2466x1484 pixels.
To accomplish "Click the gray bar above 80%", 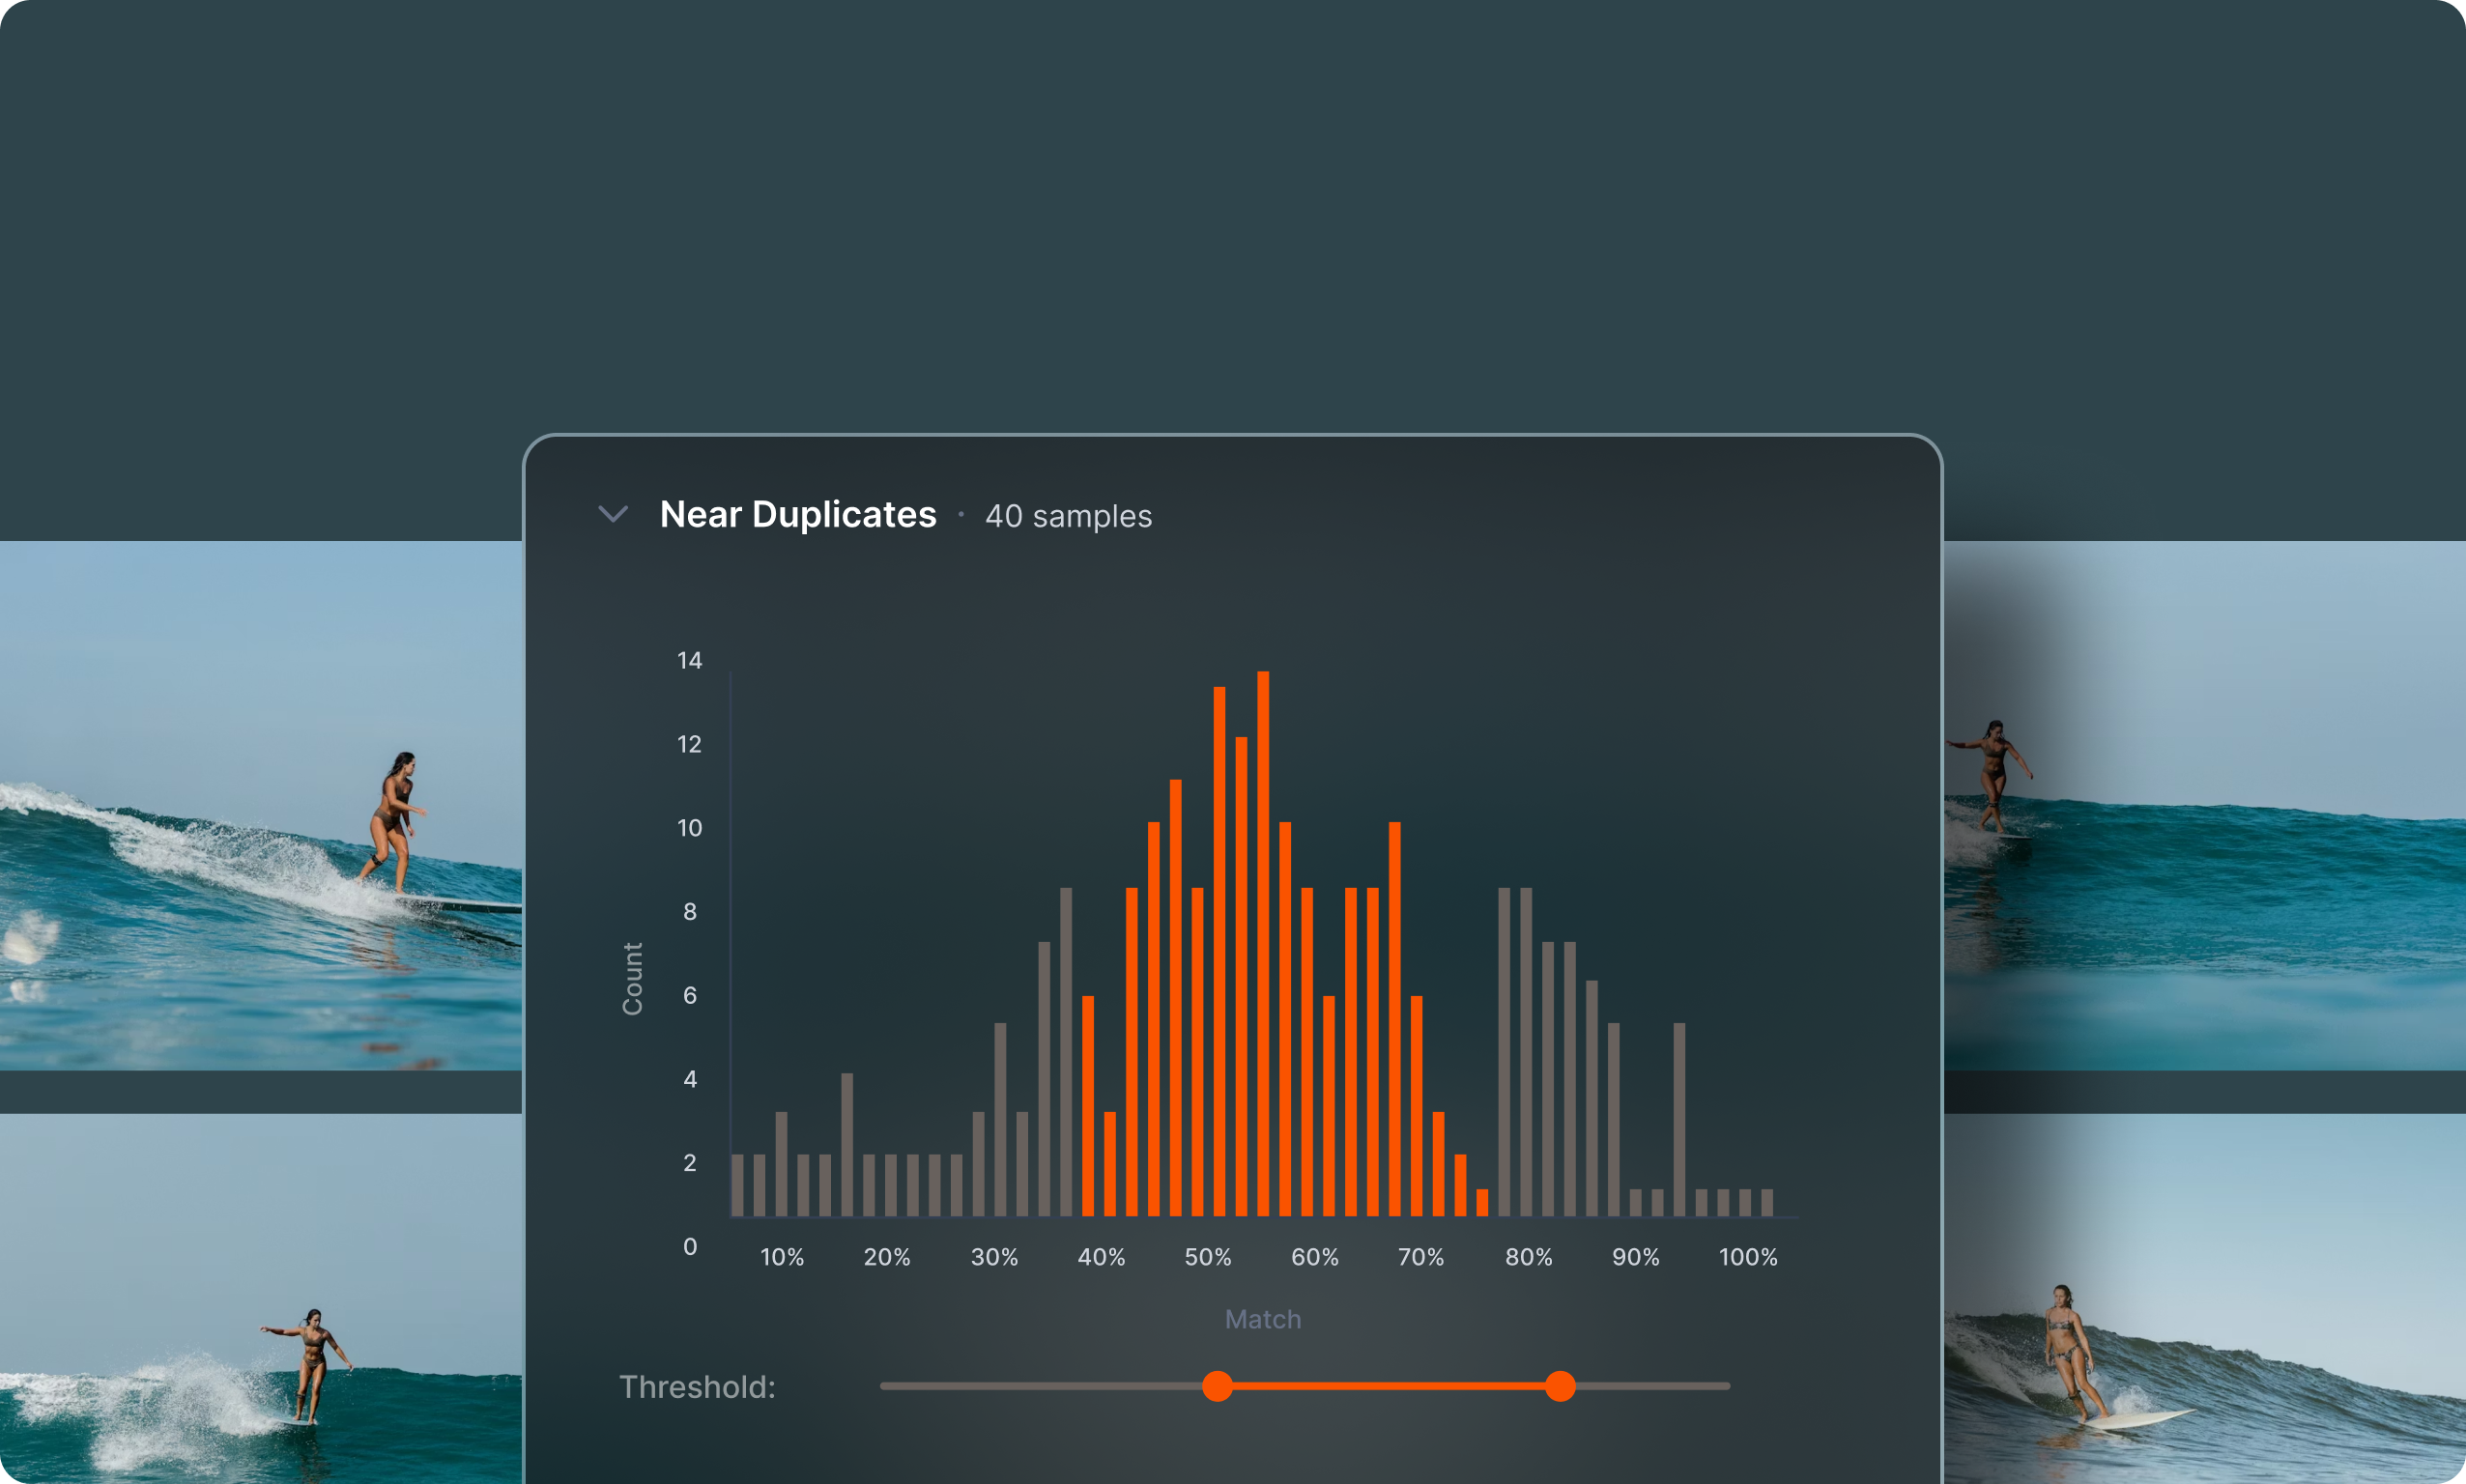I will [1526, 1050].
